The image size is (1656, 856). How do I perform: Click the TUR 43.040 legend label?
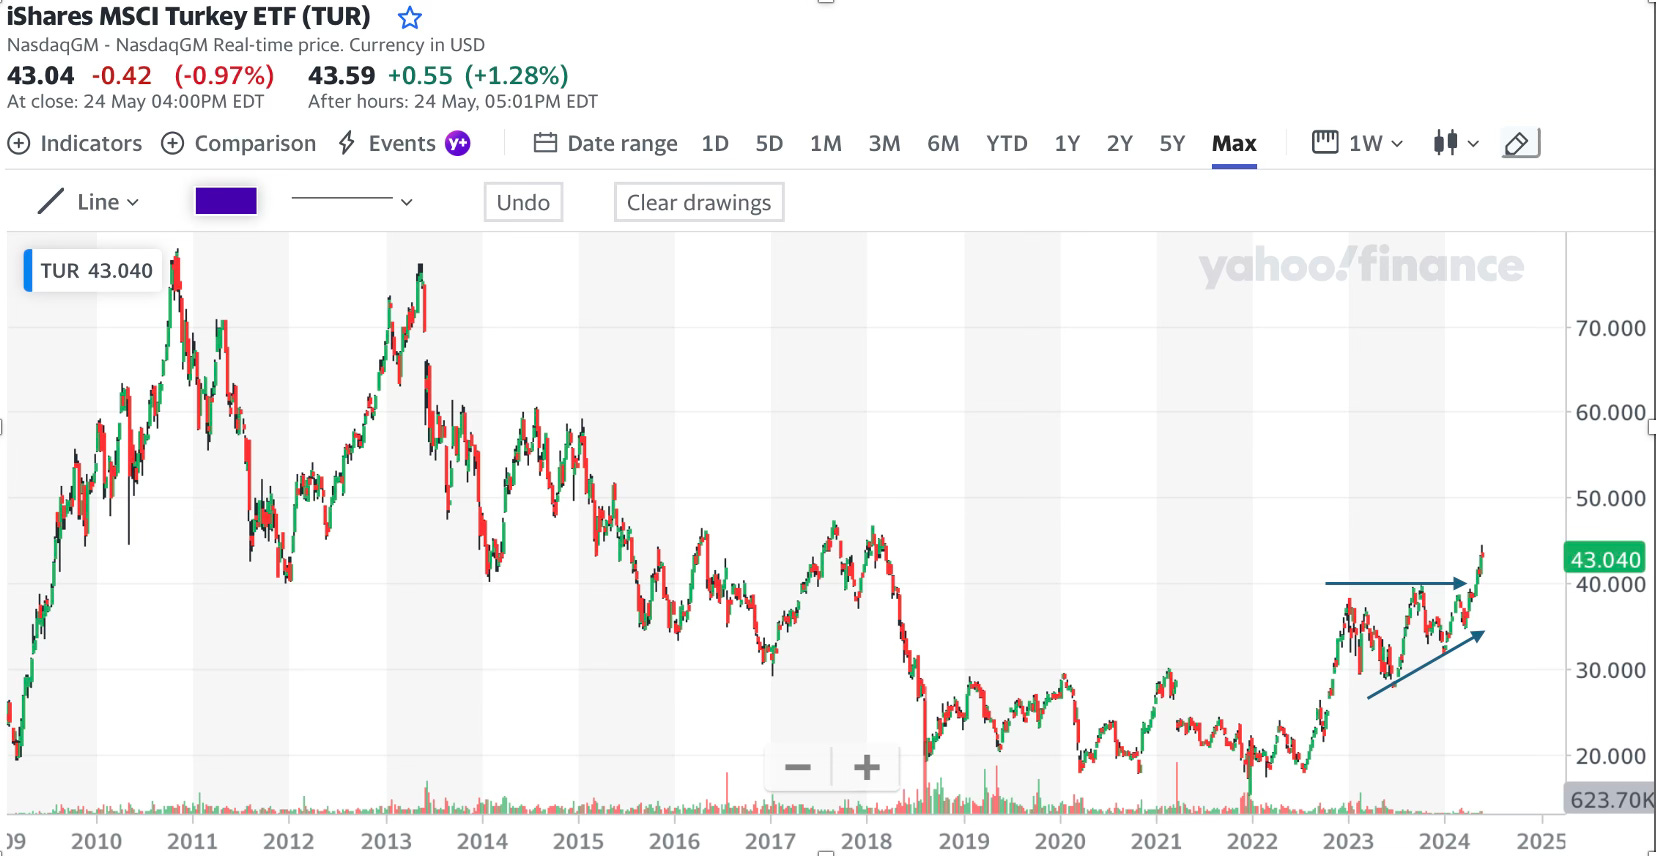pyautogui.click(x=93, y=271)
